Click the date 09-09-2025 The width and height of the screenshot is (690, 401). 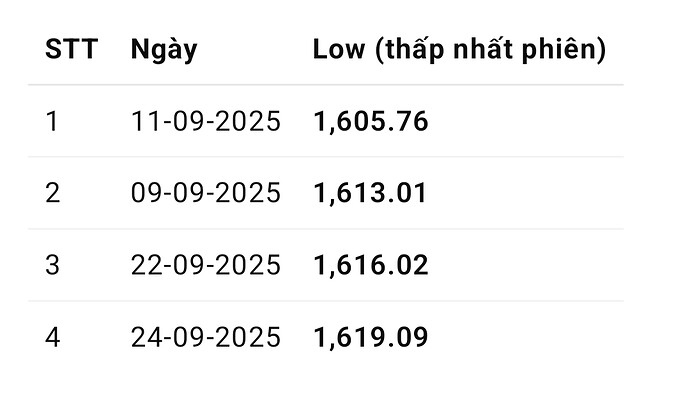tap(206, 193)
